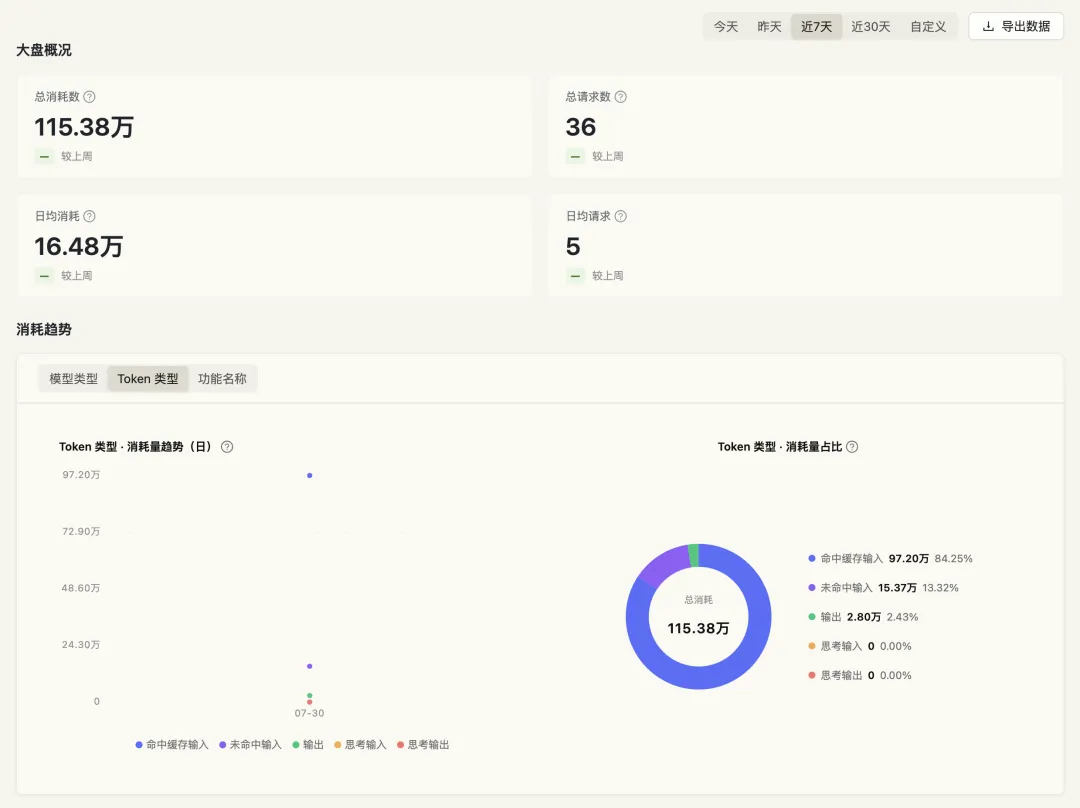
Task: Open the 自定义 date range option
Action: [x=928, y=27]
